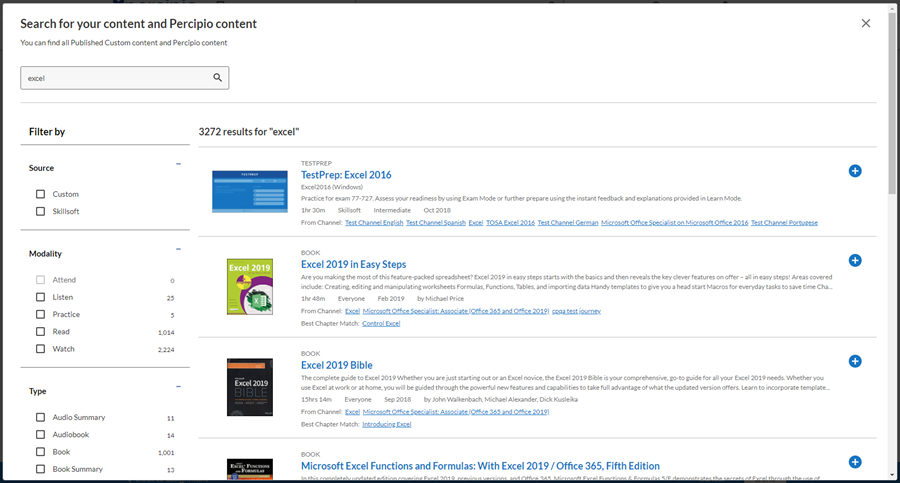
Task: Add Microsoft Excel Functions and Formulas with plus
Action: coord(855,462)
